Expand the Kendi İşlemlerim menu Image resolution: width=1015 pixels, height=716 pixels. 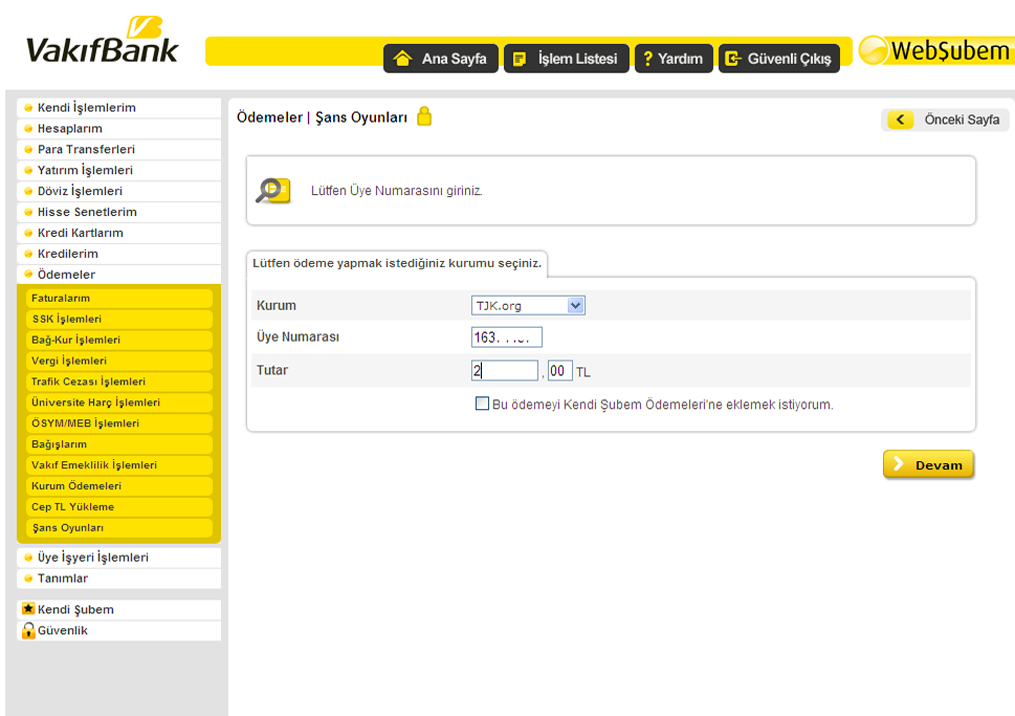[x=118, y=107]
